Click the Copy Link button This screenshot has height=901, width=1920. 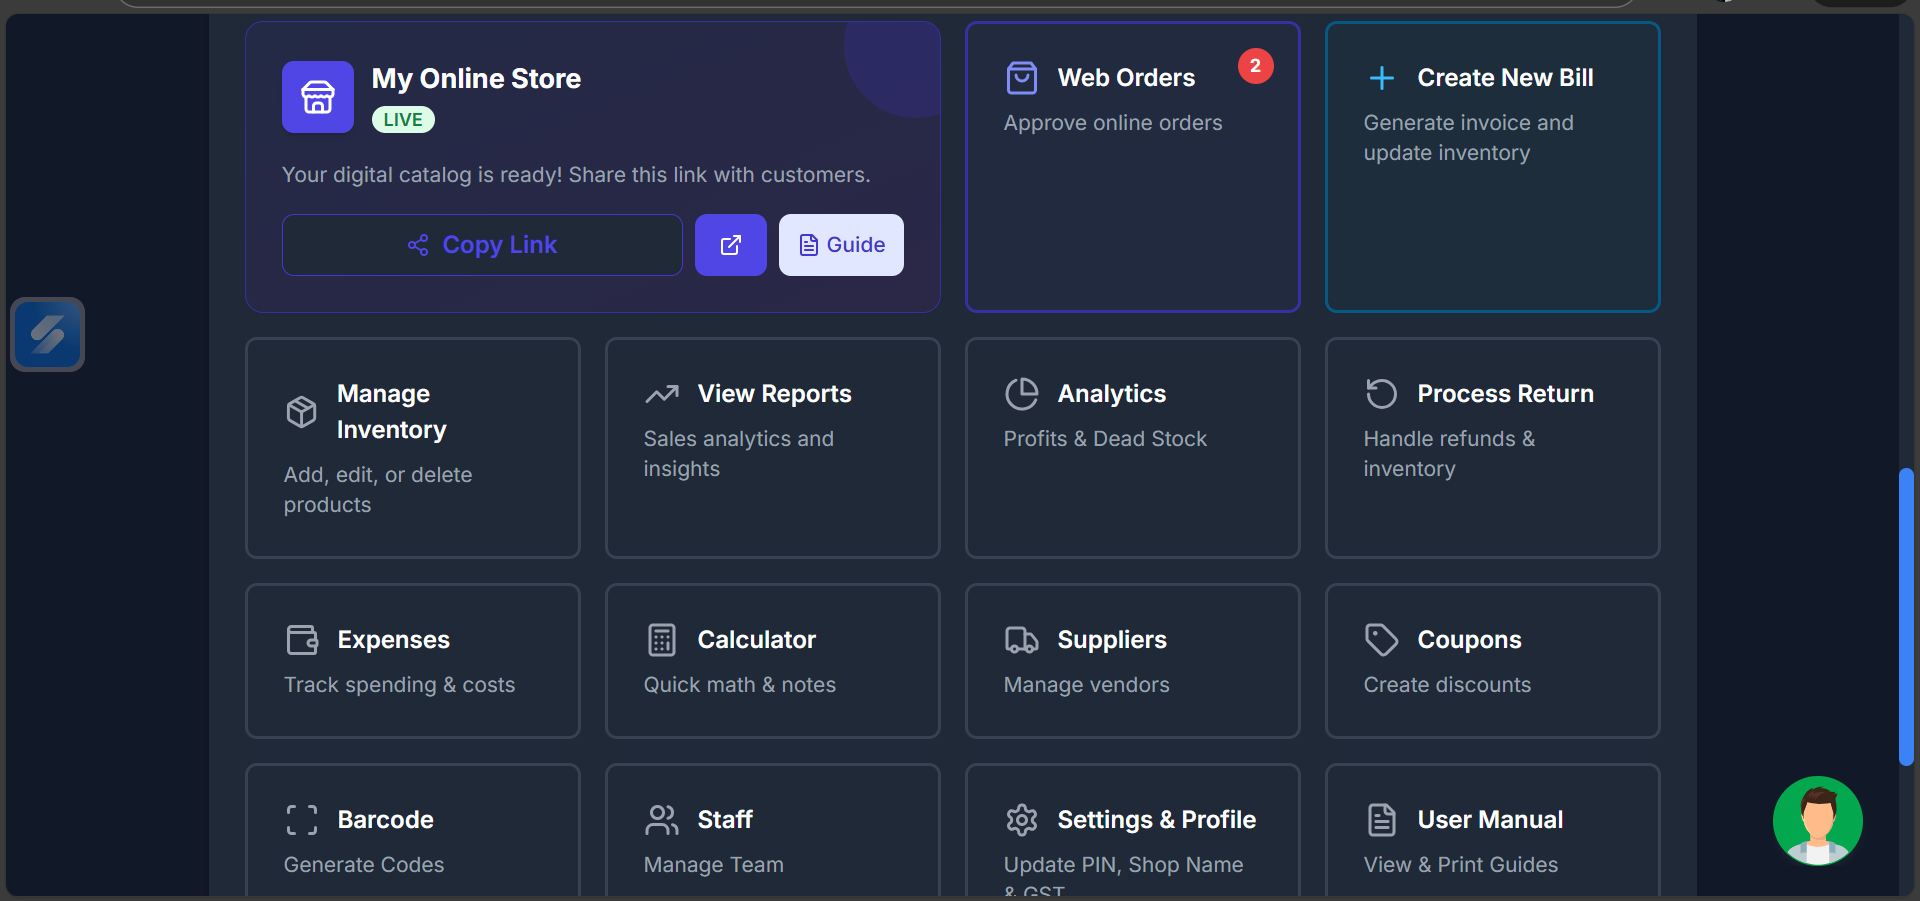pyautogui.click(x=482, y=245)
